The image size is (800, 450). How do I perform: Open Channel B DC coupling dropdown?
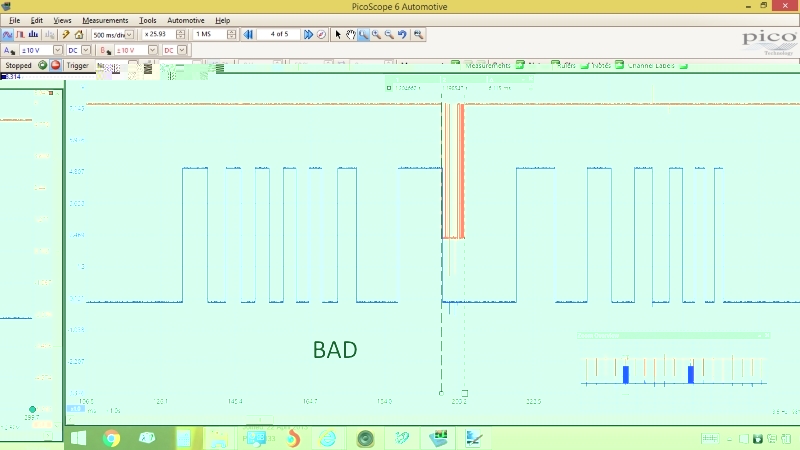coord(182,50)
